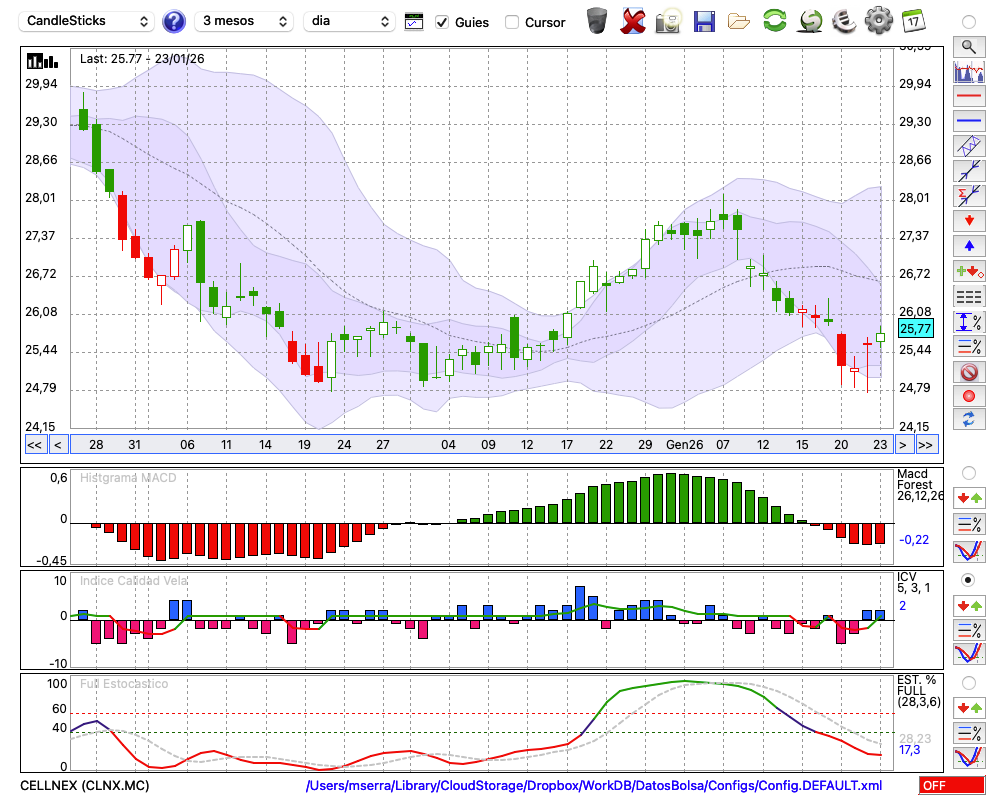Select the red horizontal line tool
The image size is (1000, 800).
click(x=968, y=97)
